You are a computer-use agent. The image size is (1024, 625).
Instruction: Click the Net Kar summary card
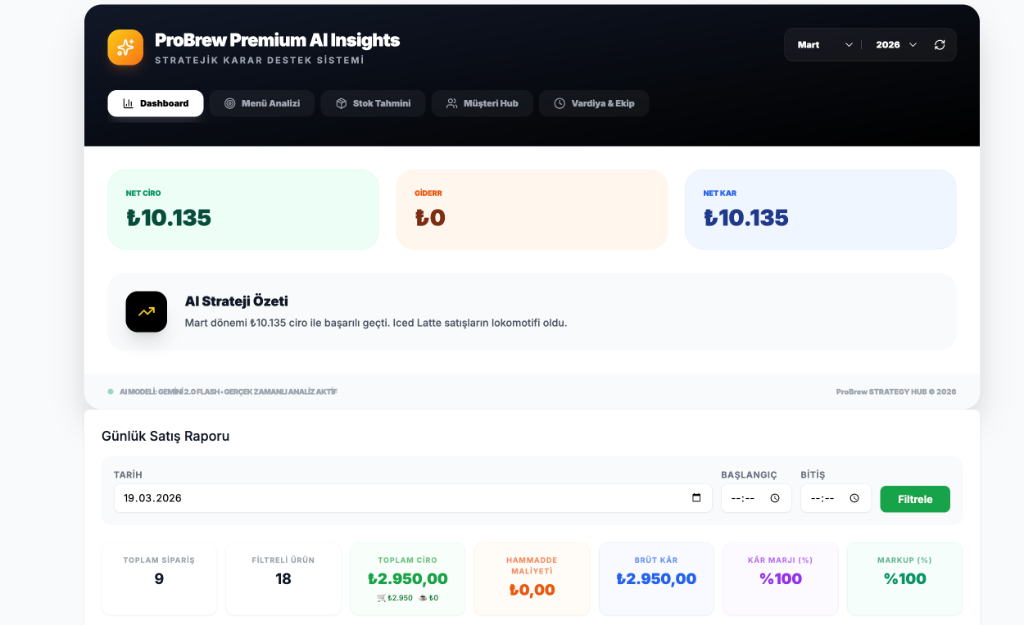point(820,209)
